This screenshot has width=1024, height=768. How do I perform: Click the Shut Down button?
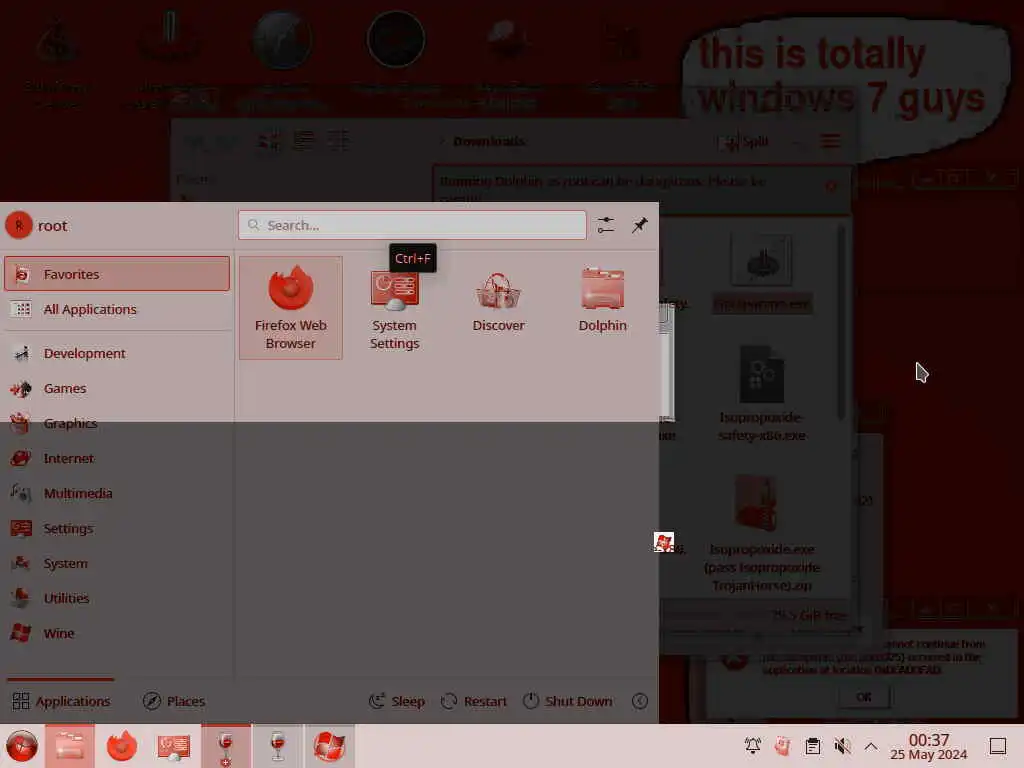point(568,701)
